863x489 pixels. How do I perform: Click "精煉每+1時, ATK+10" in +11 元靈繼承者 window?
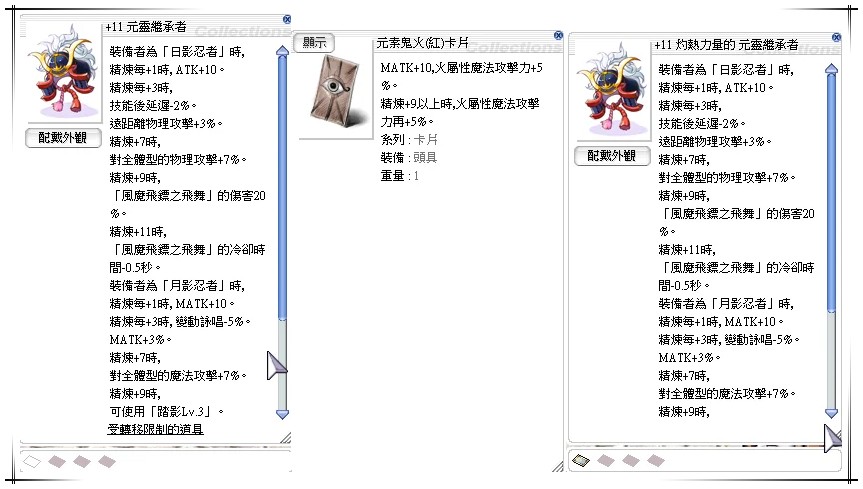click(x=167, y=70)
